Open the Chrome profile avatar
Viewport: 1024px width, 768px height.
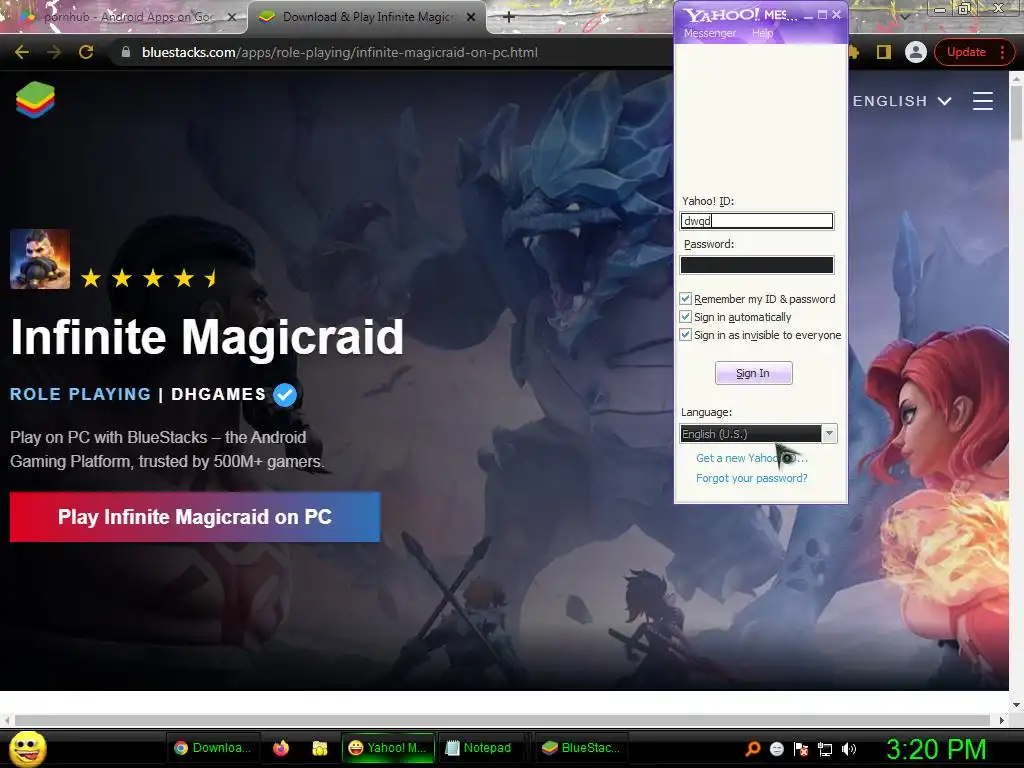(x=916, y=52)
